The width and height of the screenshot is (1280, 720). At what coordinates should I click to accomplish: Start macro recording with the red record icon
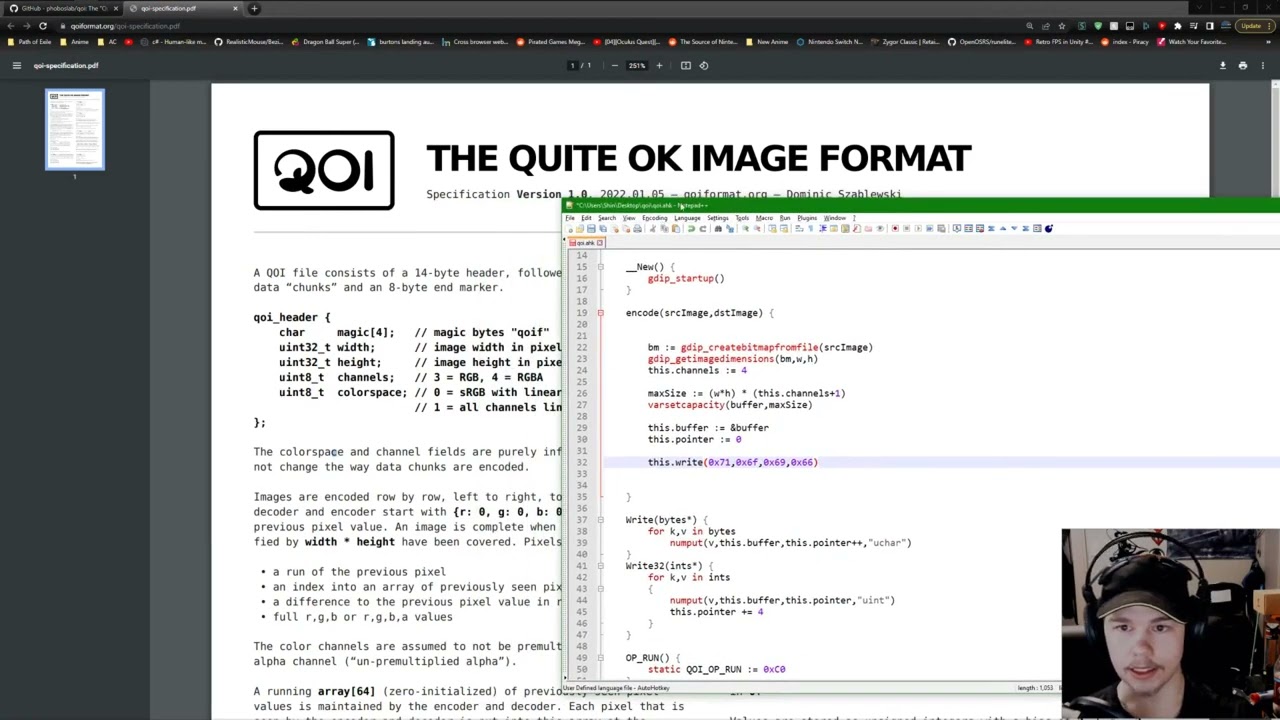tap(895, 228)
